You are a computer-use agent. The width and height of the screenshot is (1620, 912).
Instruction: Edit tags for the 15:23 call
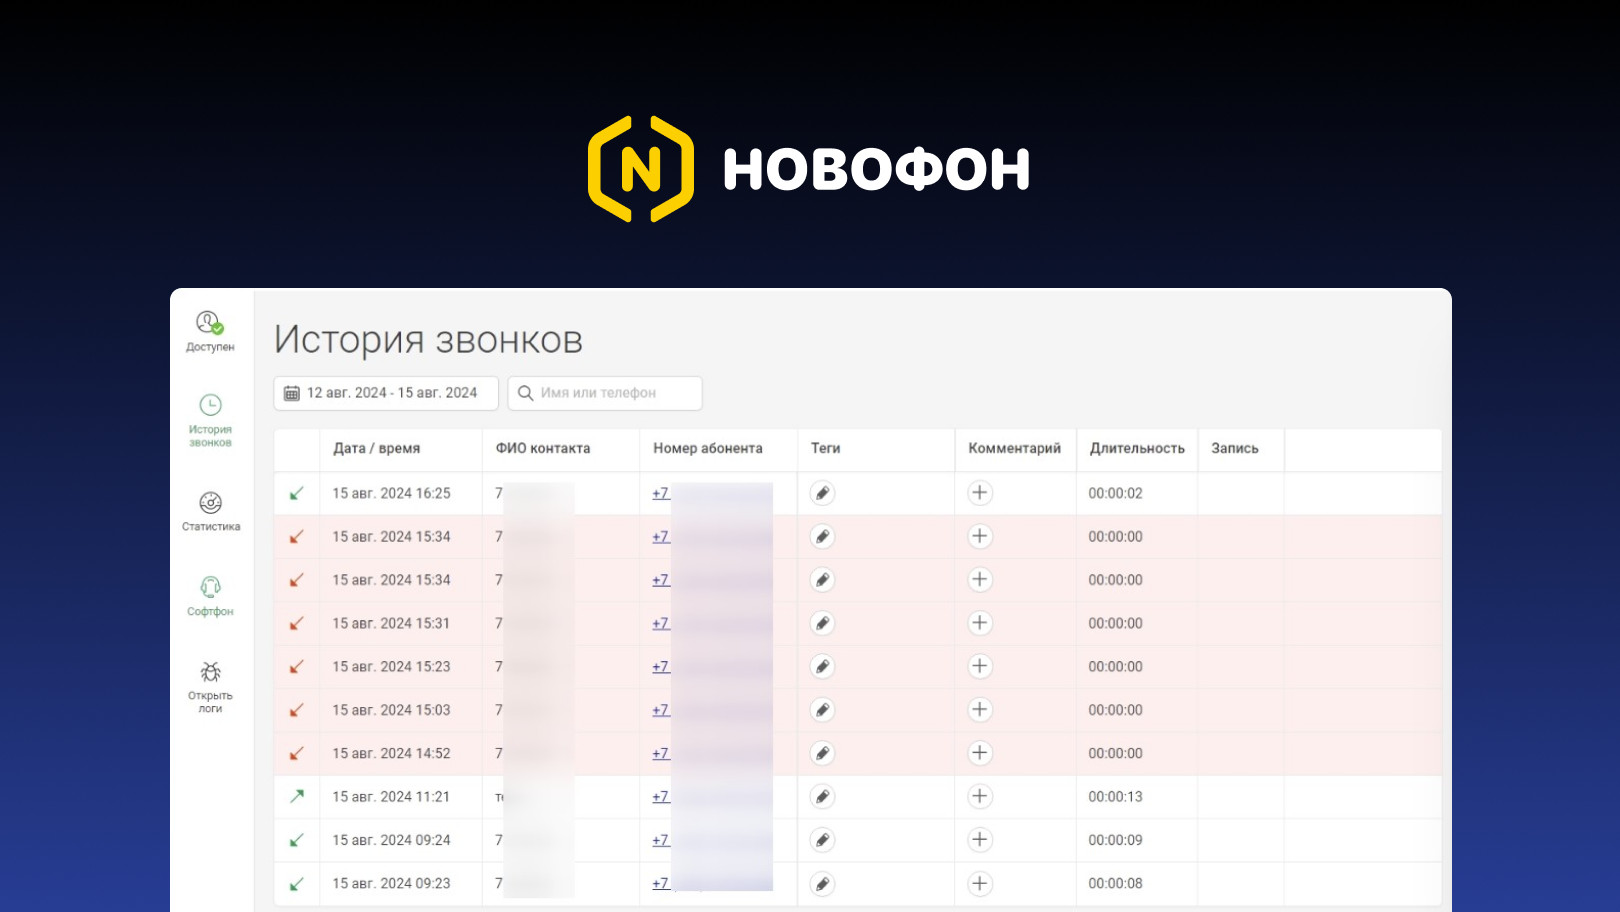822,666
